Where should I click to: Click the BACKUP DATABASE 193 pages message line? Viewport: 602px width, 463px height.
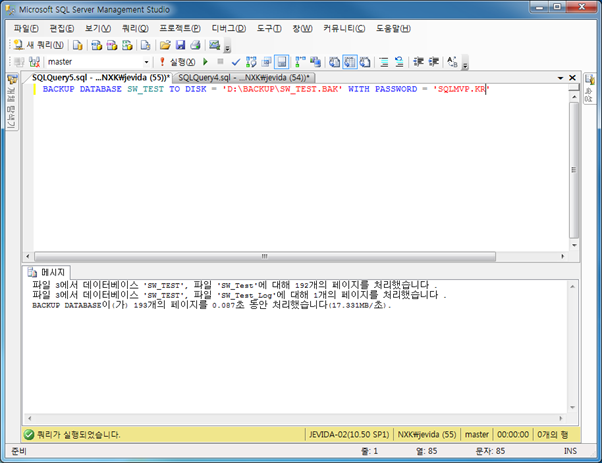pos(212,305)
